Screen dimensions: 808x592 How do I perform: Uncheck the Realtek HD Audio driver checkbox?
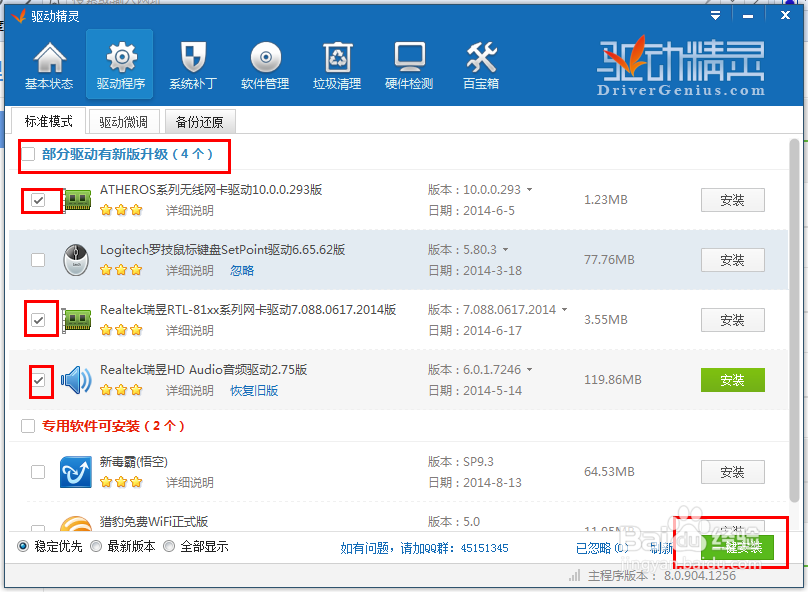tap(38, 380)
